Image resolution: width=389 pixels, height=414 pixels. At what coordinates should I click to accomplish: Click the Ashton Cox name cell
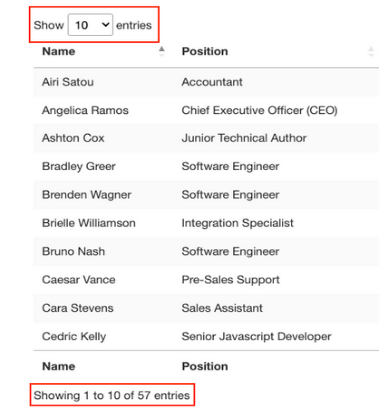(x=73, y=138)
